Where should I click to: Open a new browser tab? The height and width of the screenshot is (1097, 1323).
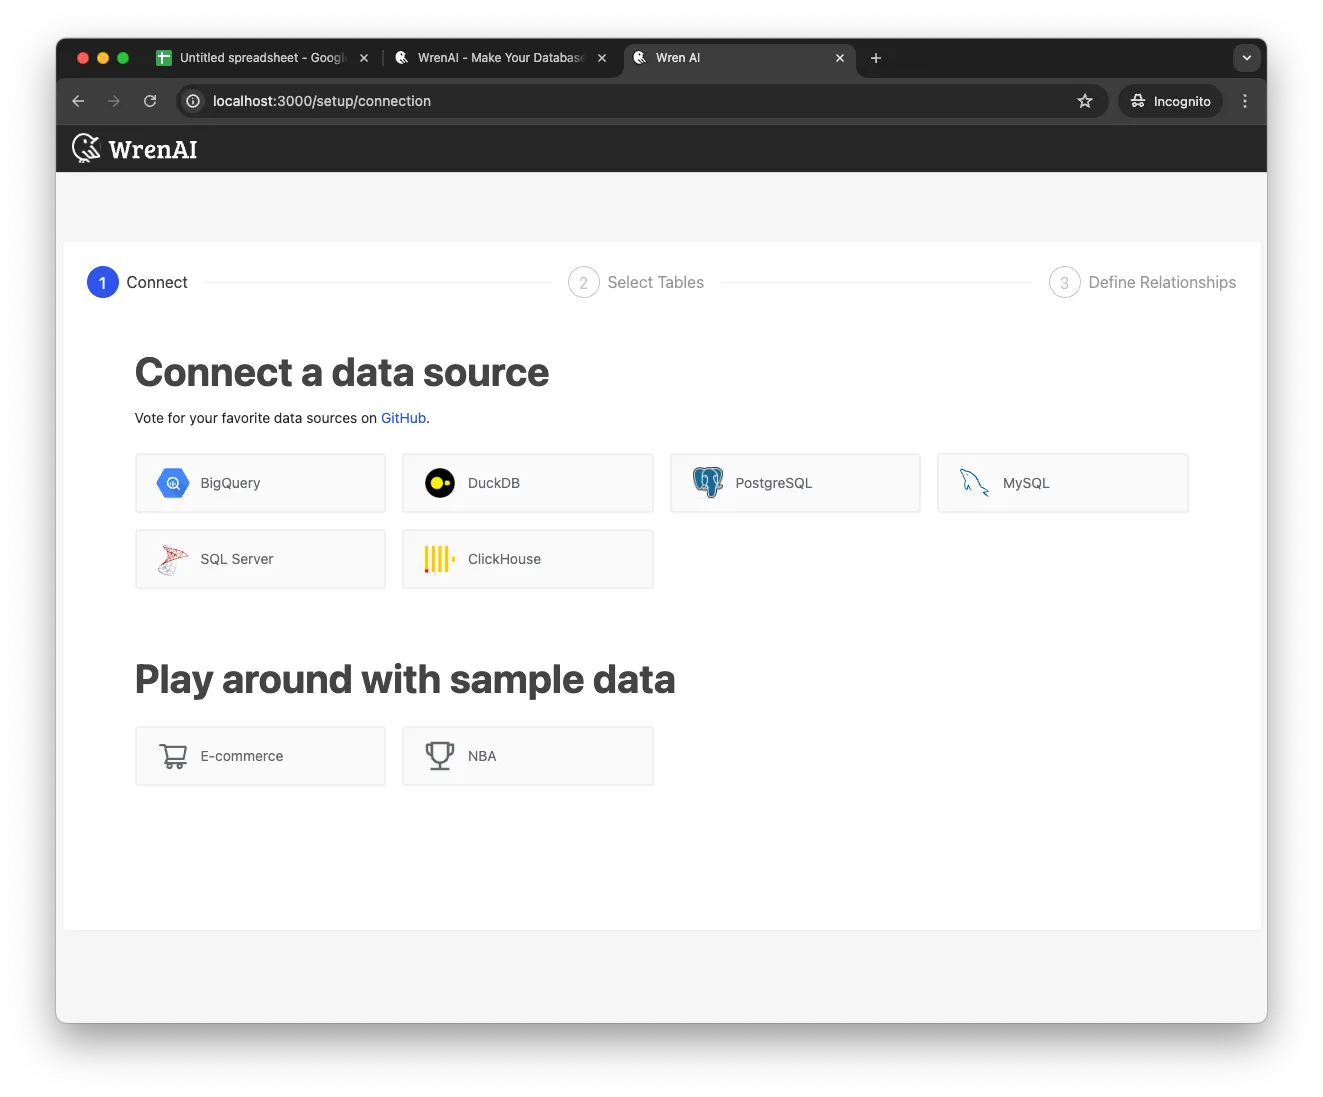tap(876, 58)
